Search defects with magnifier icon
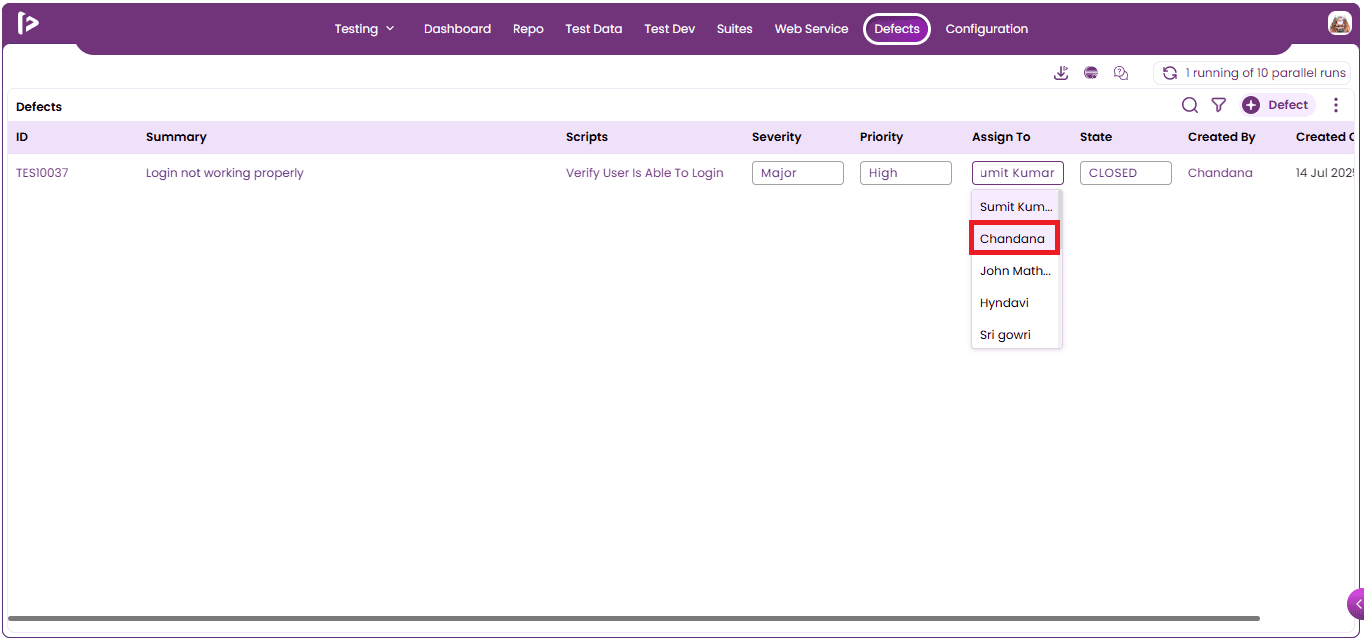Image resolution: width=1364 pixels, height=640 pixels. 1190,105
